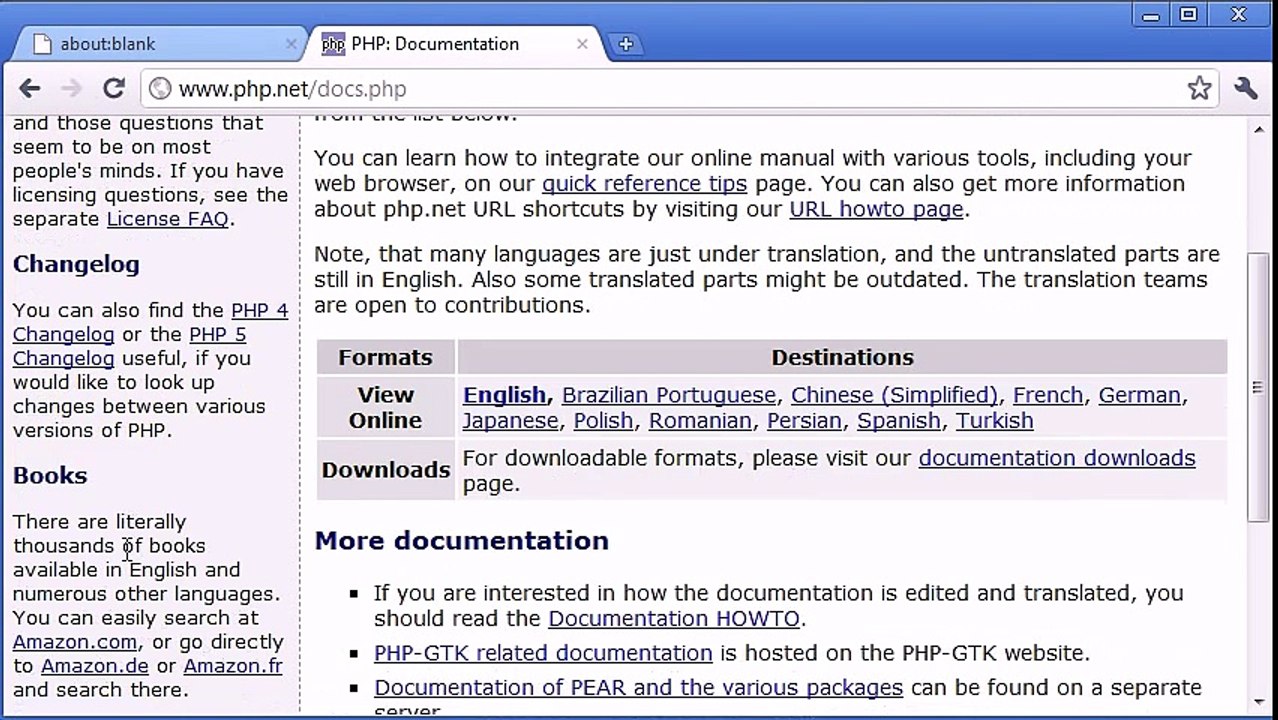
Task: View the Turkish manual
Action: pos(995,421)
